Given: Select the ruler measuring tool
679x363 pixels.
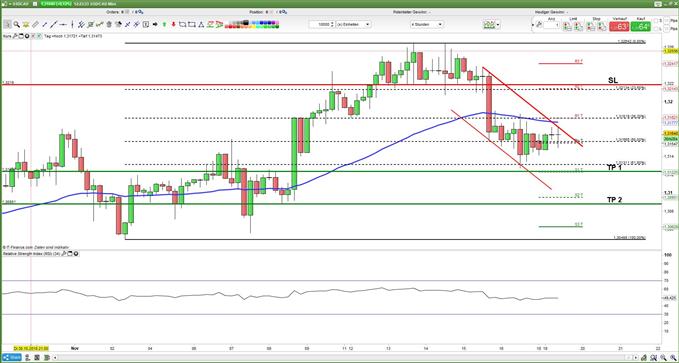Looking at the screenshot, I should (x=35, y=24).
